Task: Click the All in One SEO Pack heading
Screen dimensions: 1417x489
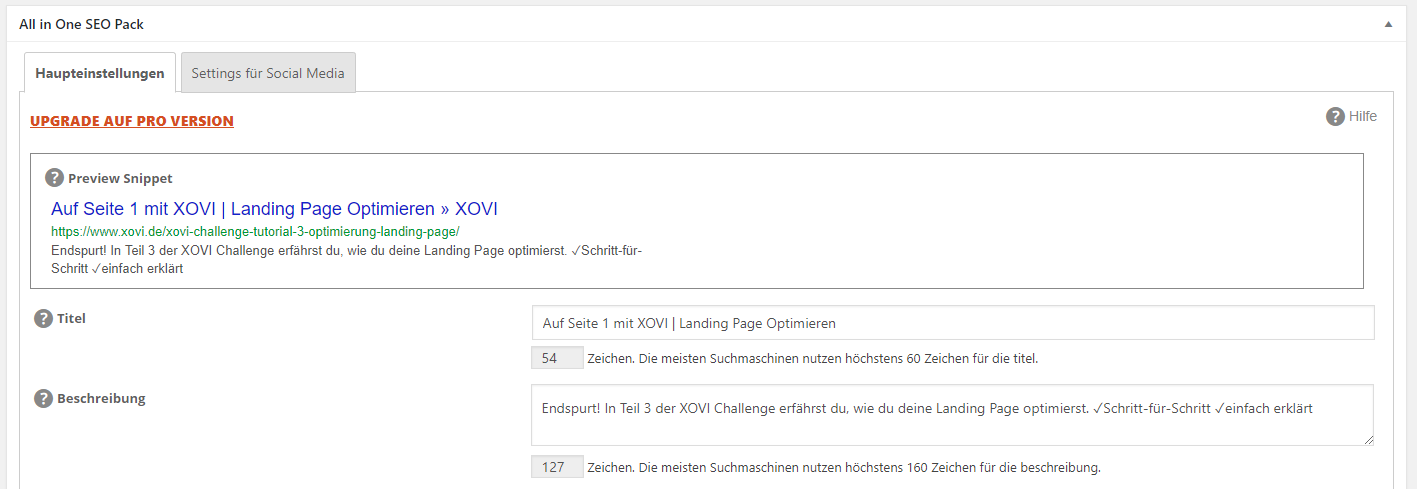Action: pyautogui.click(x=81, y=24)
